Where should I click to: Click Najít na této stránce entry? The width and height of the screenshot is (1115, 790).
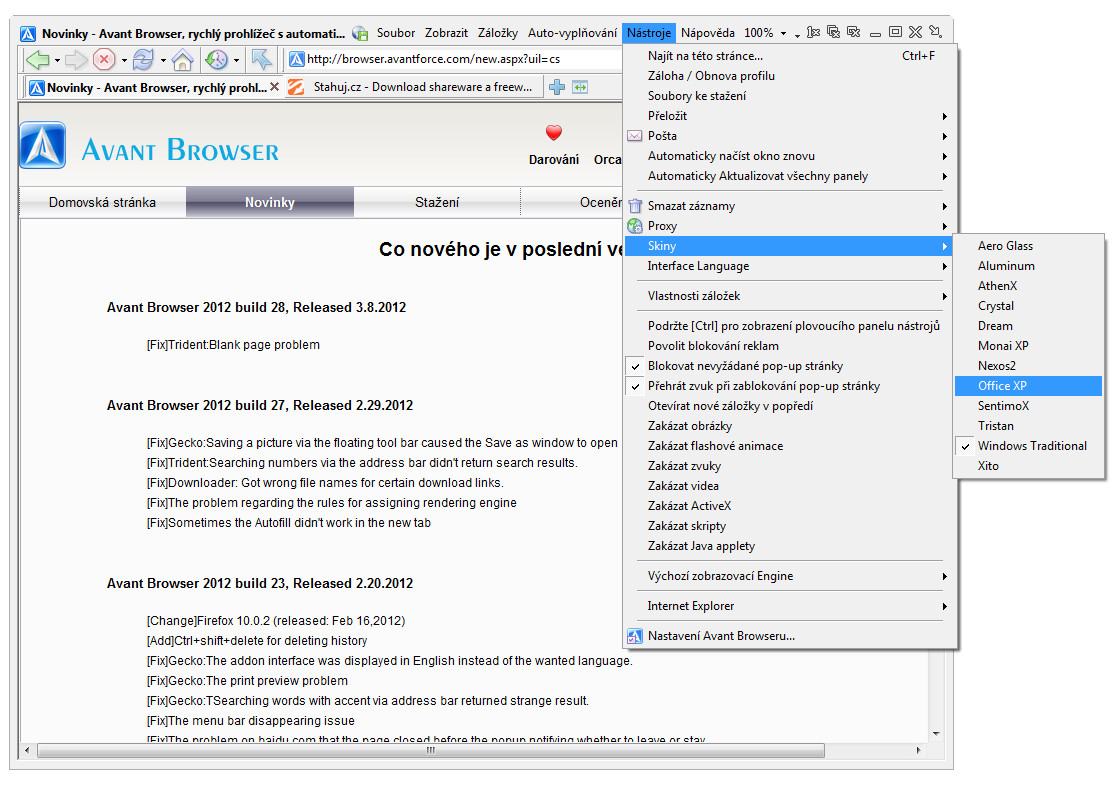click(x=790, y=56)
